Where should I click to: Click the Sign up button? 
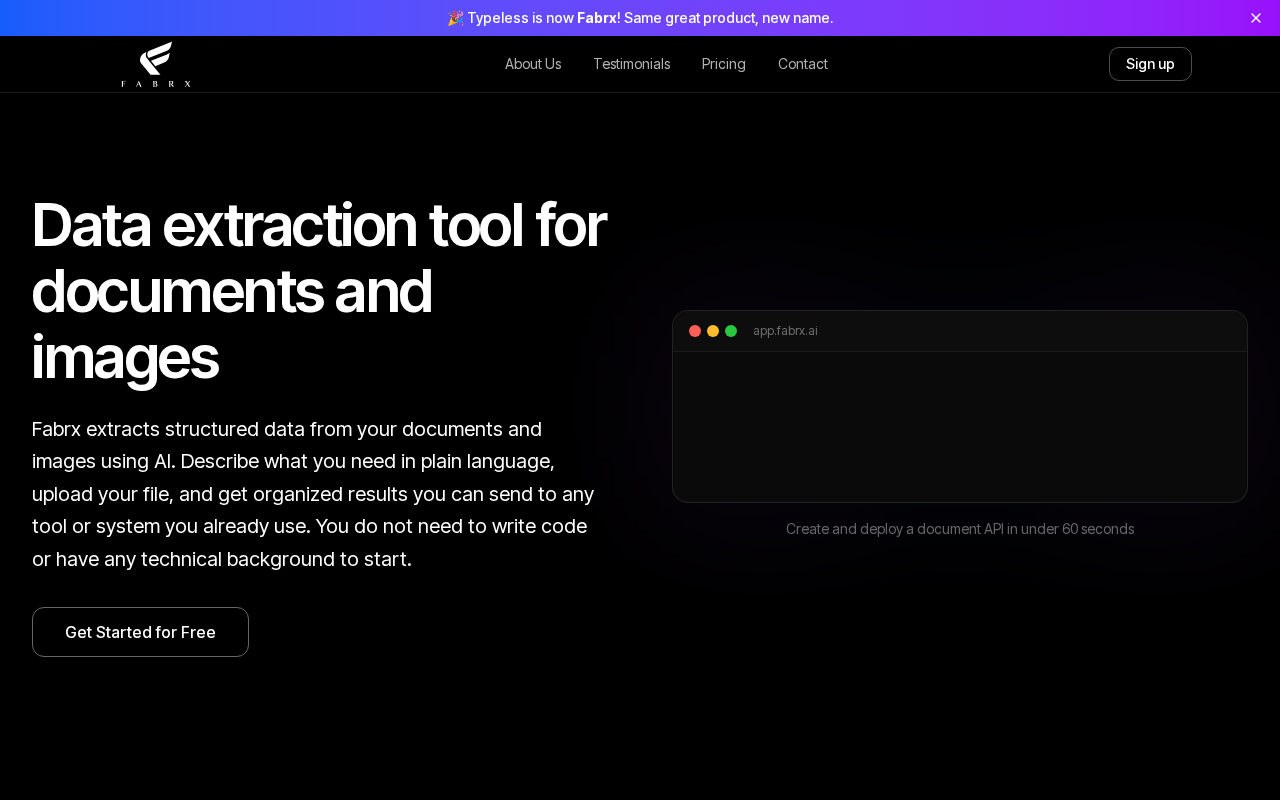coord(1150,64)
